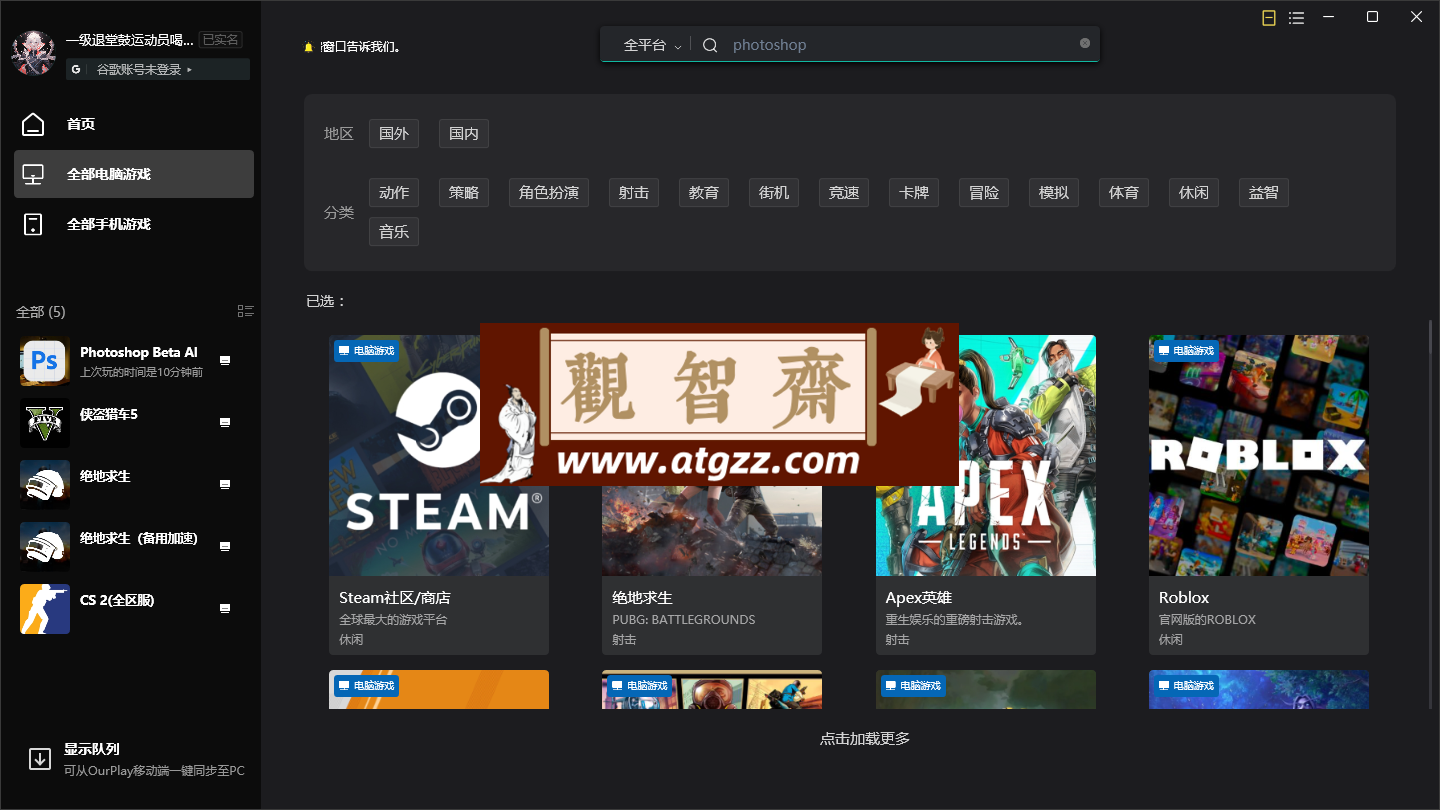This screenshot has height=810, width=1440.
Task: Click the PC monitor icon beside CS 2(全区服)
Action: coord(225,609)
